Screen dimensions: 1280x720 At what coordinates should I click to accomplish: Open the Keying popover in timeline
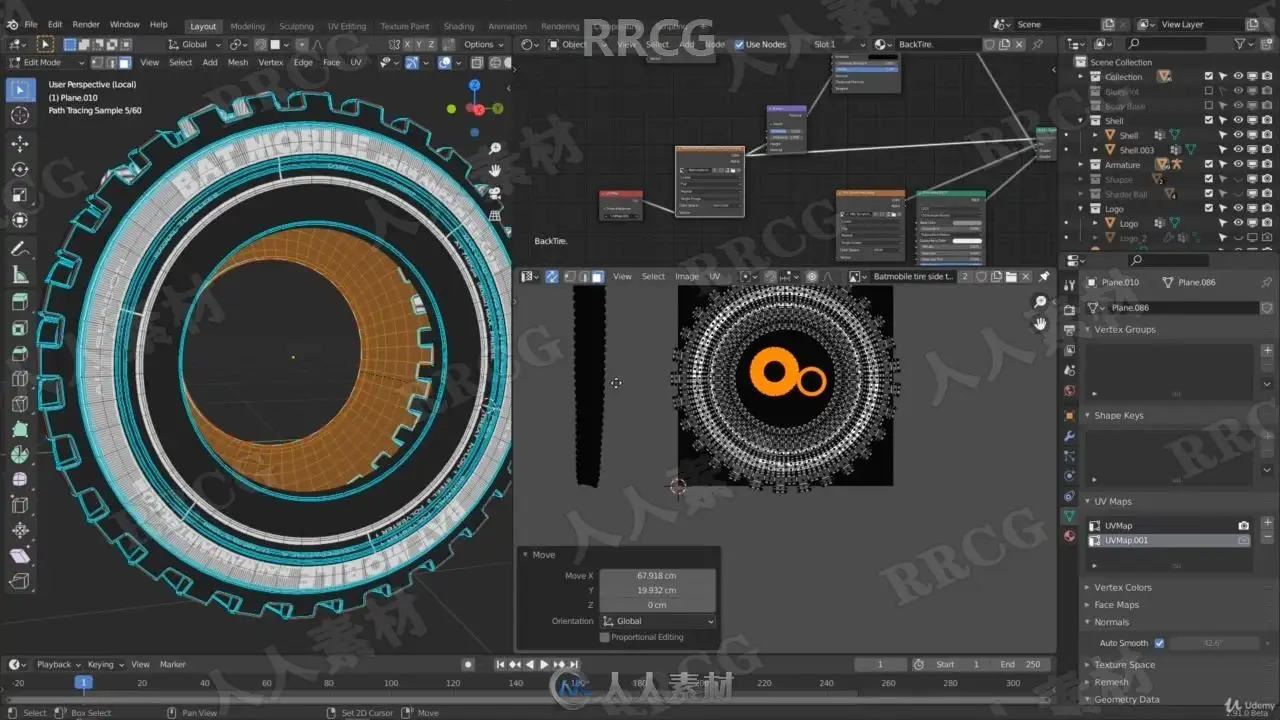coord(104,664)
